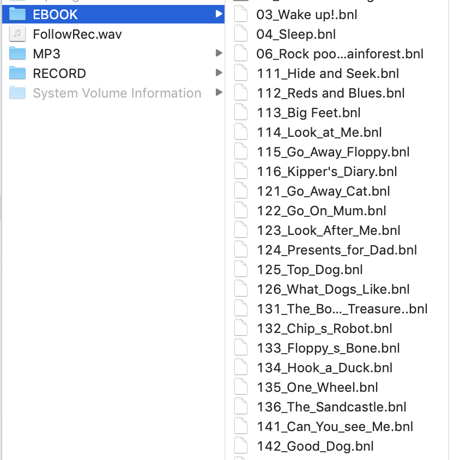Viewport: 460px width, 460px height.
Task: Select file name 115_Go_Away_Floppy.bnl
Action: coord(333,152)
